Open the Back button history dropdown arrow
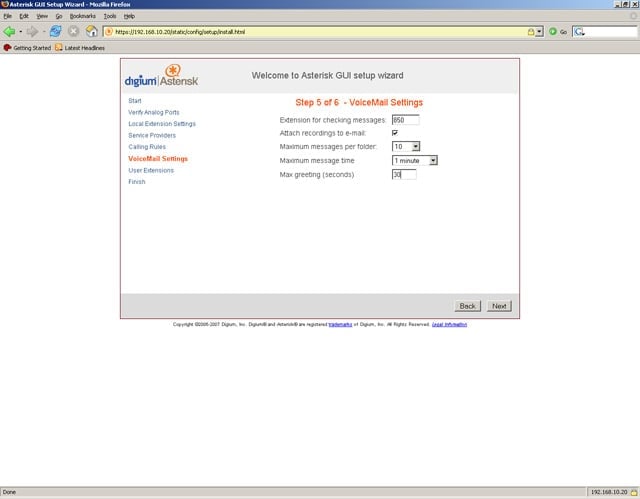This screenshot has width=640, height=499. [20, 31]
